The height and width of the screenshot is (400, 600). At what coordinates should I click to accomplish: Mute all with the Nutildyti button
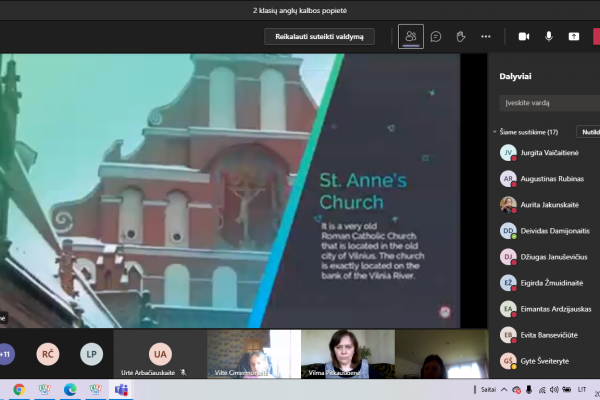tap(589, 132)
